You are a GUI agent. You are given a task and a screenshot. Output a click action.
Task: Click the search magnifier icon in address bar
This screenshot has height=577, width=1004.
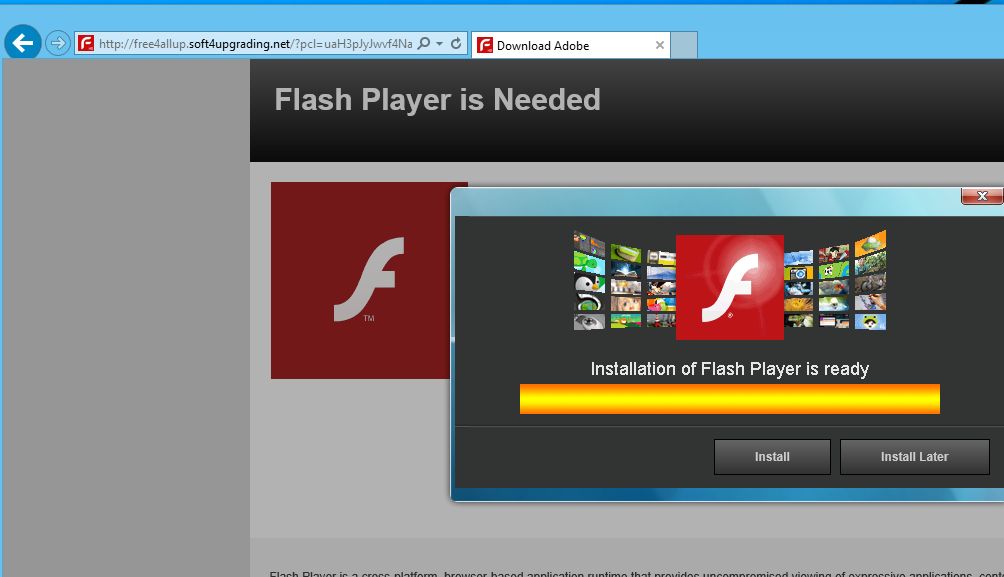pyautogui.click(x=424, y=44)
